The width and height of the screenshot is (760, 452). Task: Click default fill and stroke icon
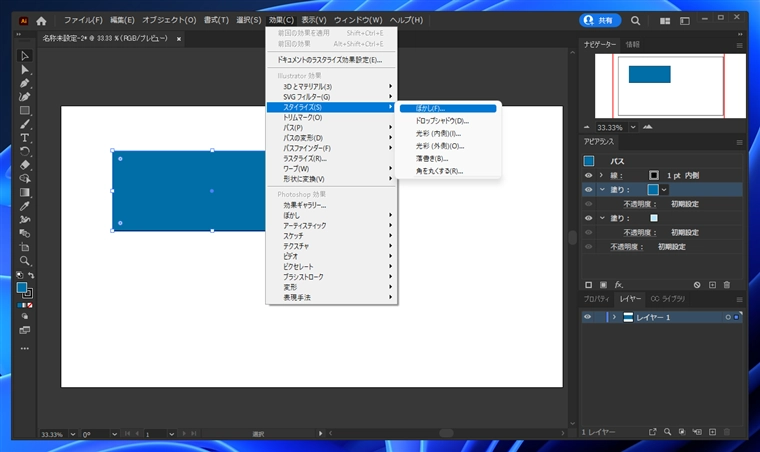click(19, 275)
